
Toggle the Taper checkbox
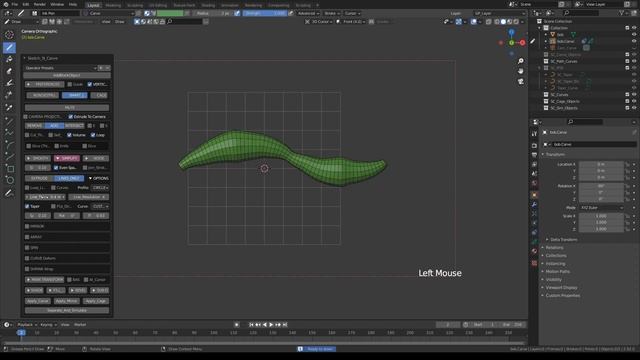(27, 207)
